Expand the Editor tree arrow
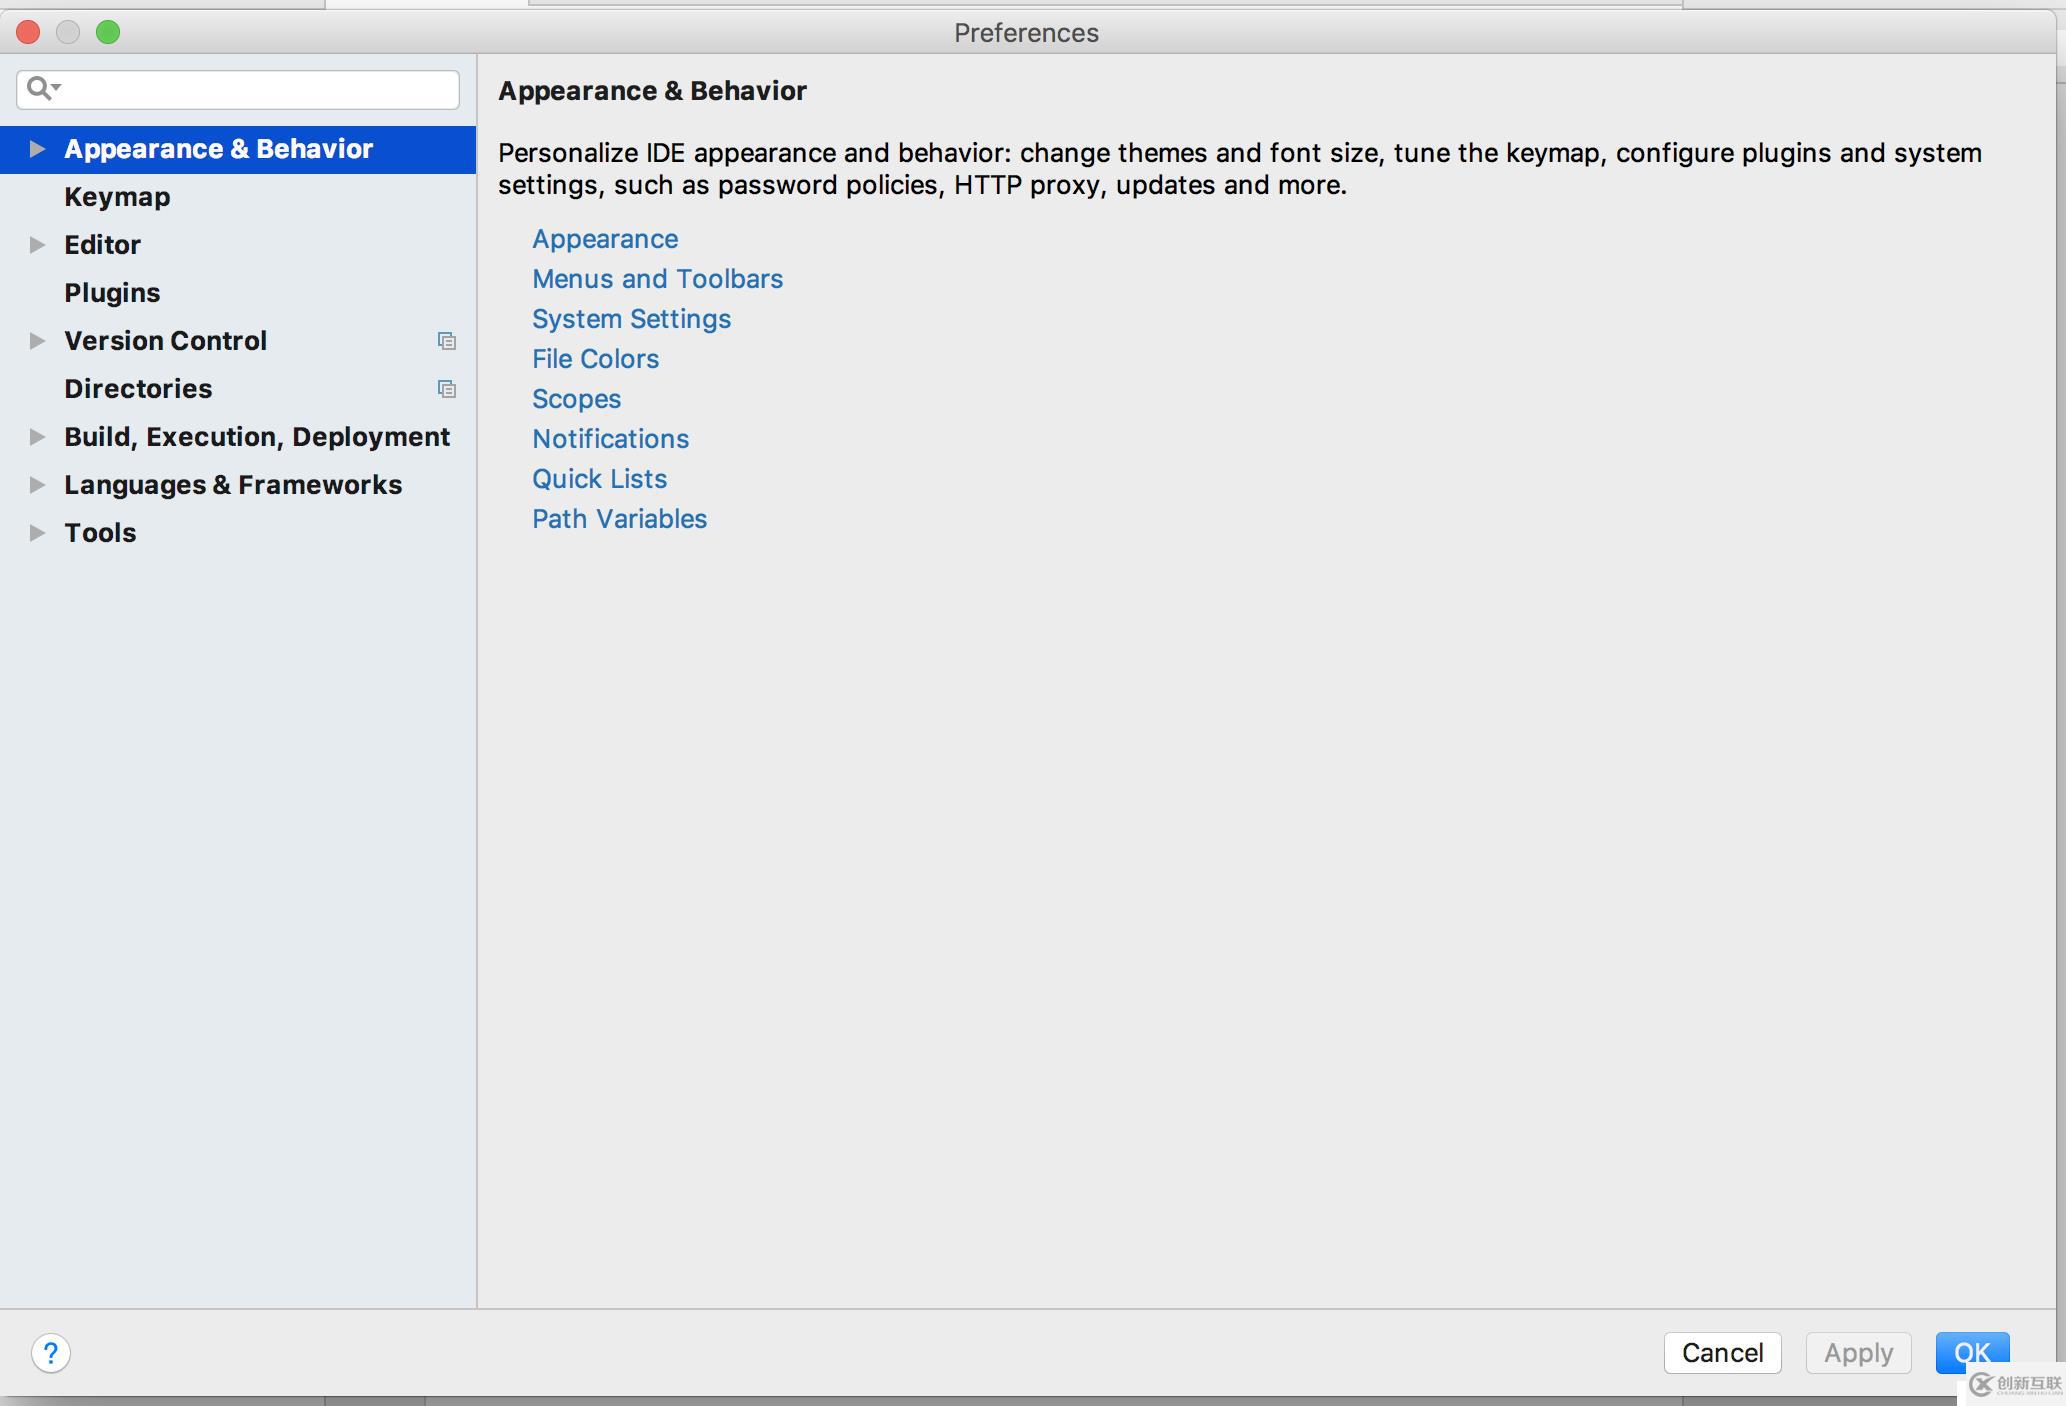 [37, 245]
